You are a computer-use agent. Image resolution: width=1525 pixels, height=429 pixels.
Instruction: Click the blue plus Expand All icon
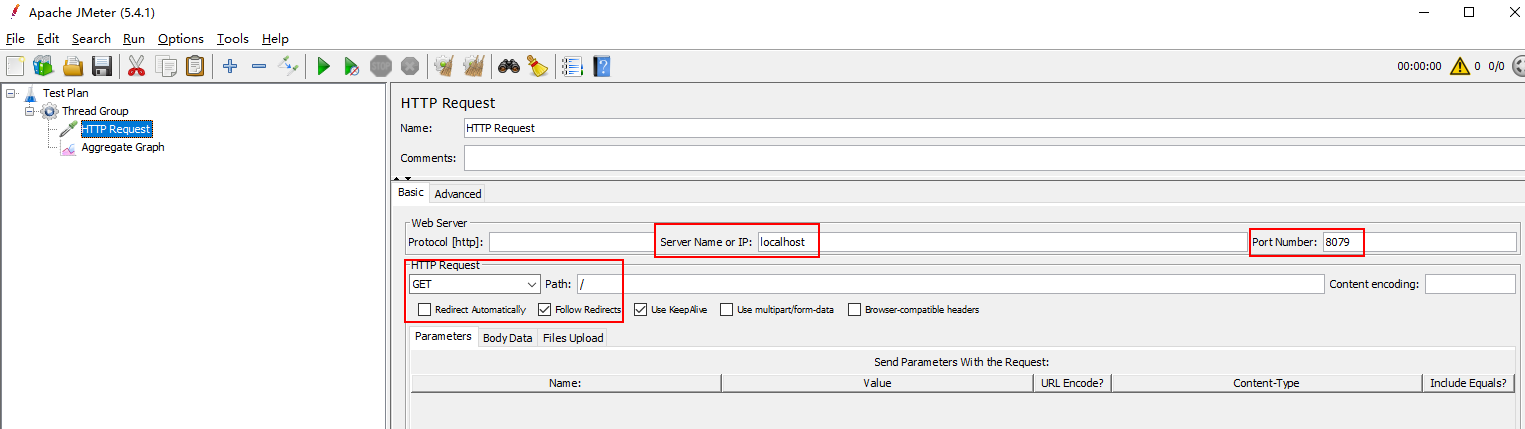pyautogui.click(x=230, y=67)
